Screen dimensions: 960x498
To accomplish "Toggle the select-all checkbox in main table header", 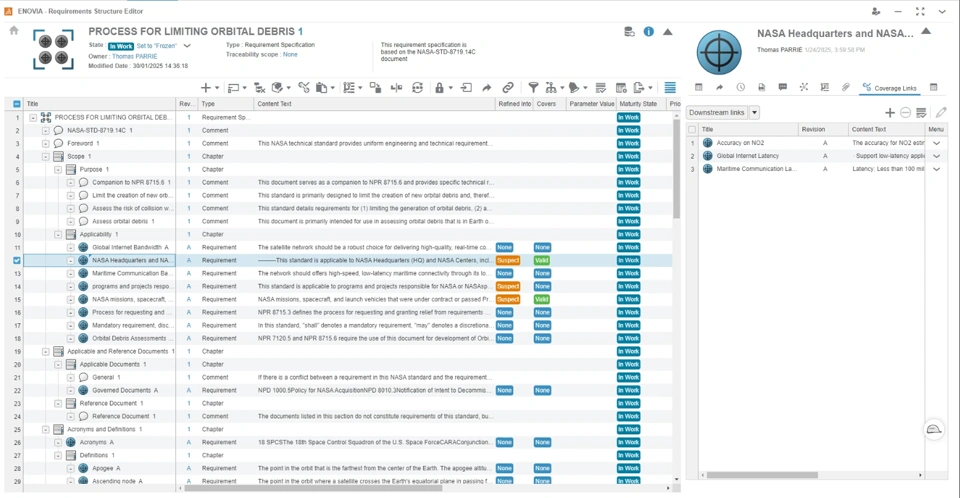I will pyautogui.click(x=17, y=104).
